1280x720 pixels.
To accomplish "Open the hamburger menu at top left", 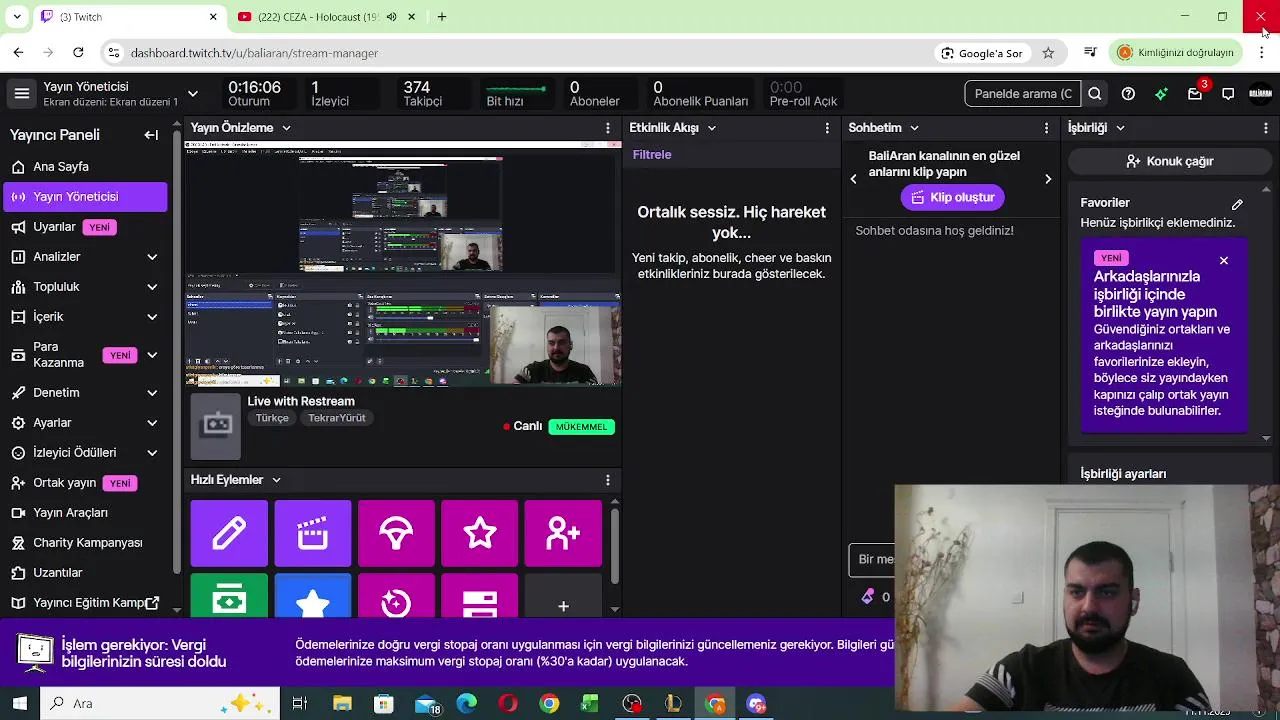I will click(x=22, y=94).
